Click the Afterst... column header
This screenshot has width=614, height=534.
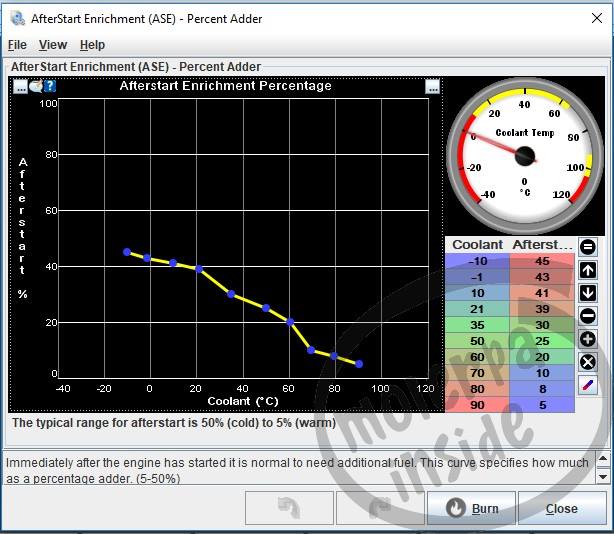click(x=542, y=245)
